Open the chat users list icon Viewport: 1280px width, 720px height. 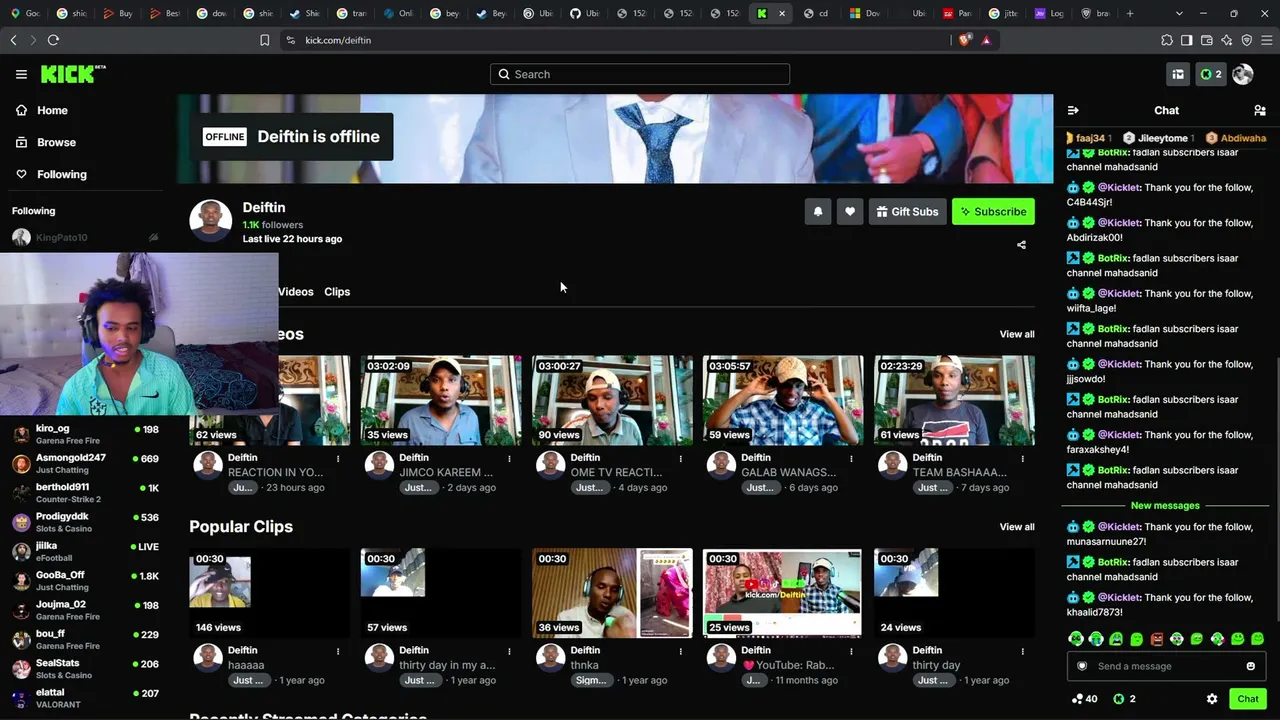1260,110
